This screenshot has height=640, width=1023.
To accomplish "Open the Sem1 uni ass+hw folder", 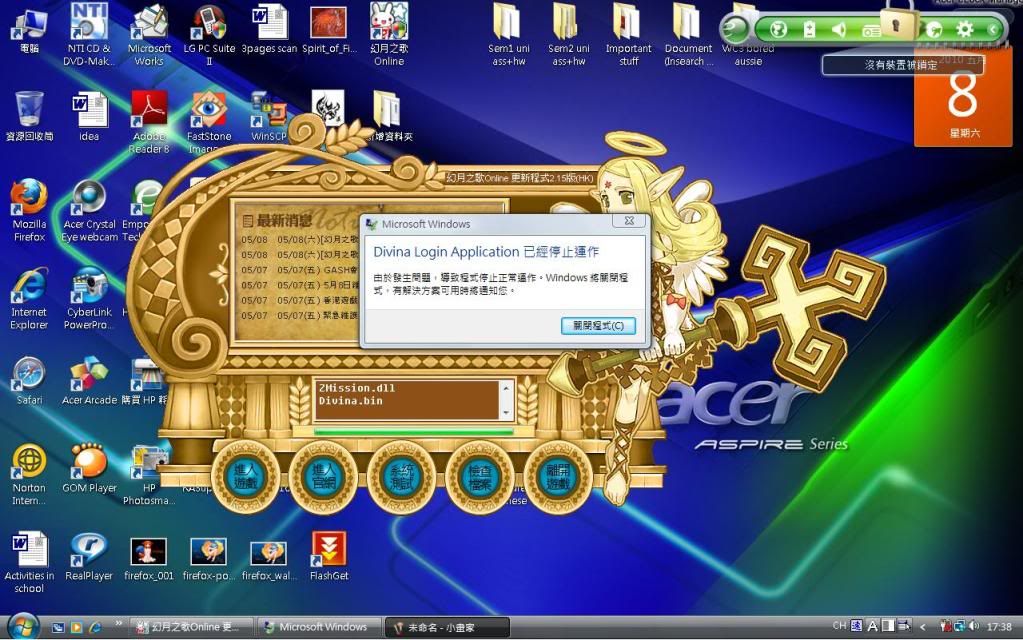I will point(509,34).
